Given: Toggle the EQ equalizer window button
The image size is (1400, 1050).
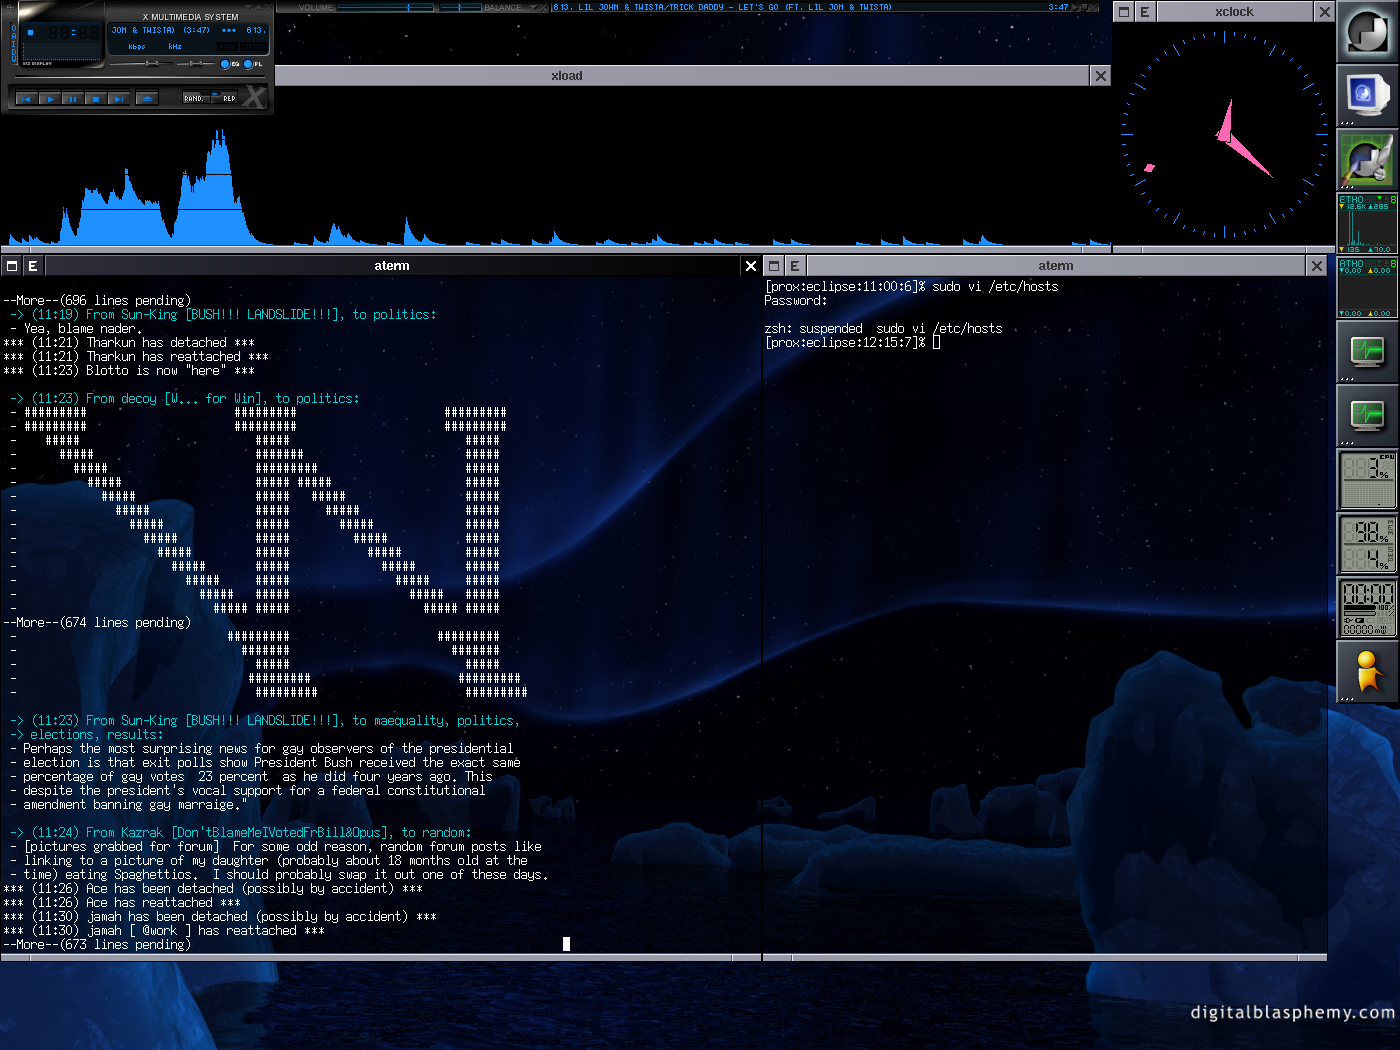Looking at the screenshot, I should (x=231, y=64).
